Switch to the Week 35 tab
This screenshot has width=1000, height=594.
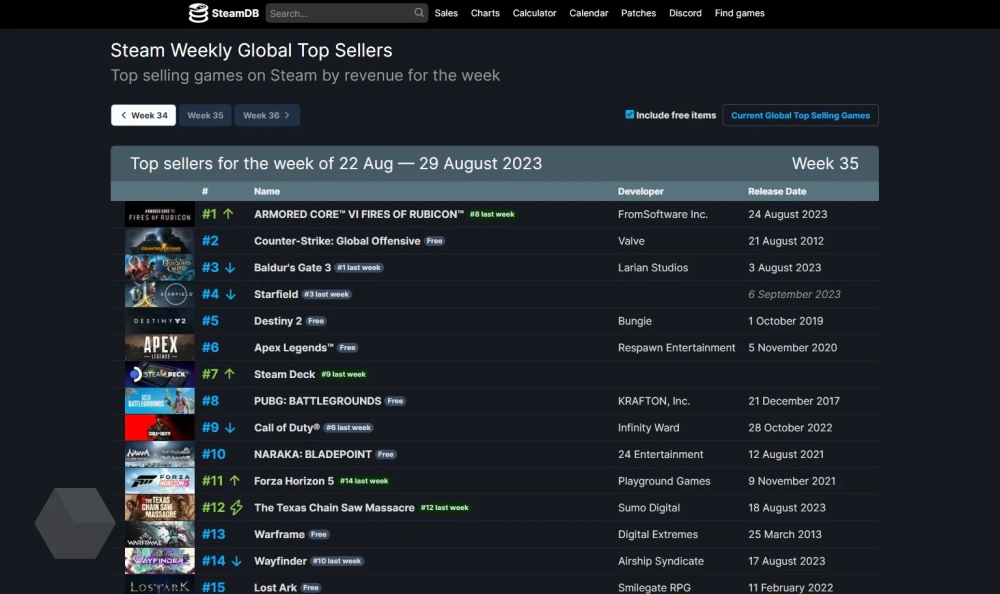(x=205, y=115)
